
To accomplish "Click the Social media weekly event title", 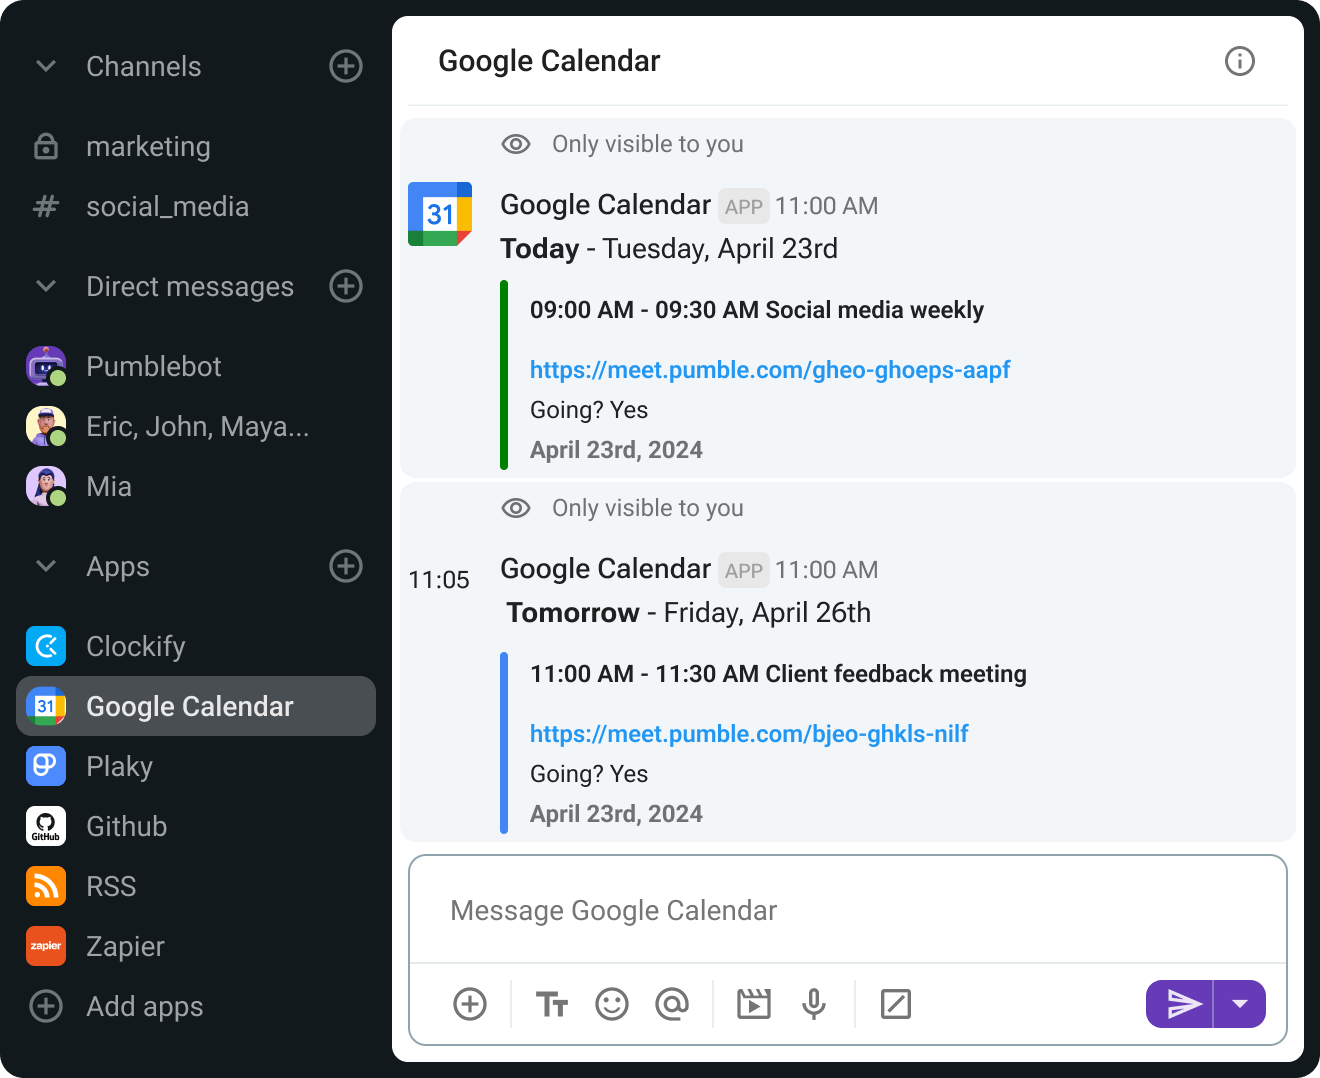I will 875,310.
